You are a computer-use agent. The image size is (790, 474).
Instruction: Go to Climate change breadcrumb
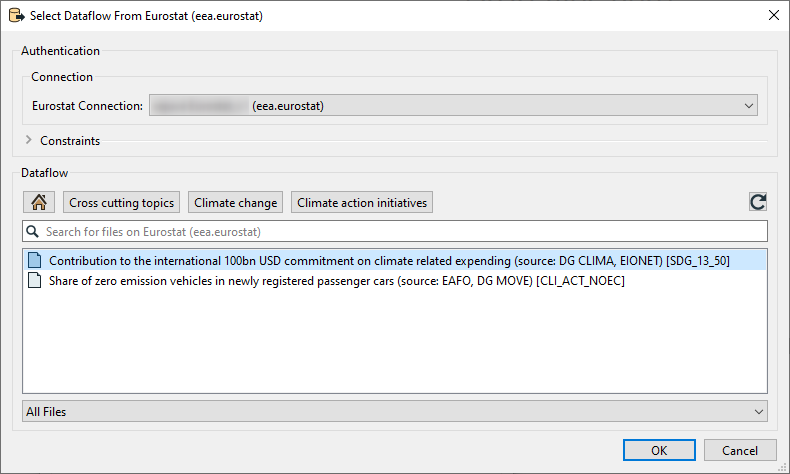click(x=235, y=203)
